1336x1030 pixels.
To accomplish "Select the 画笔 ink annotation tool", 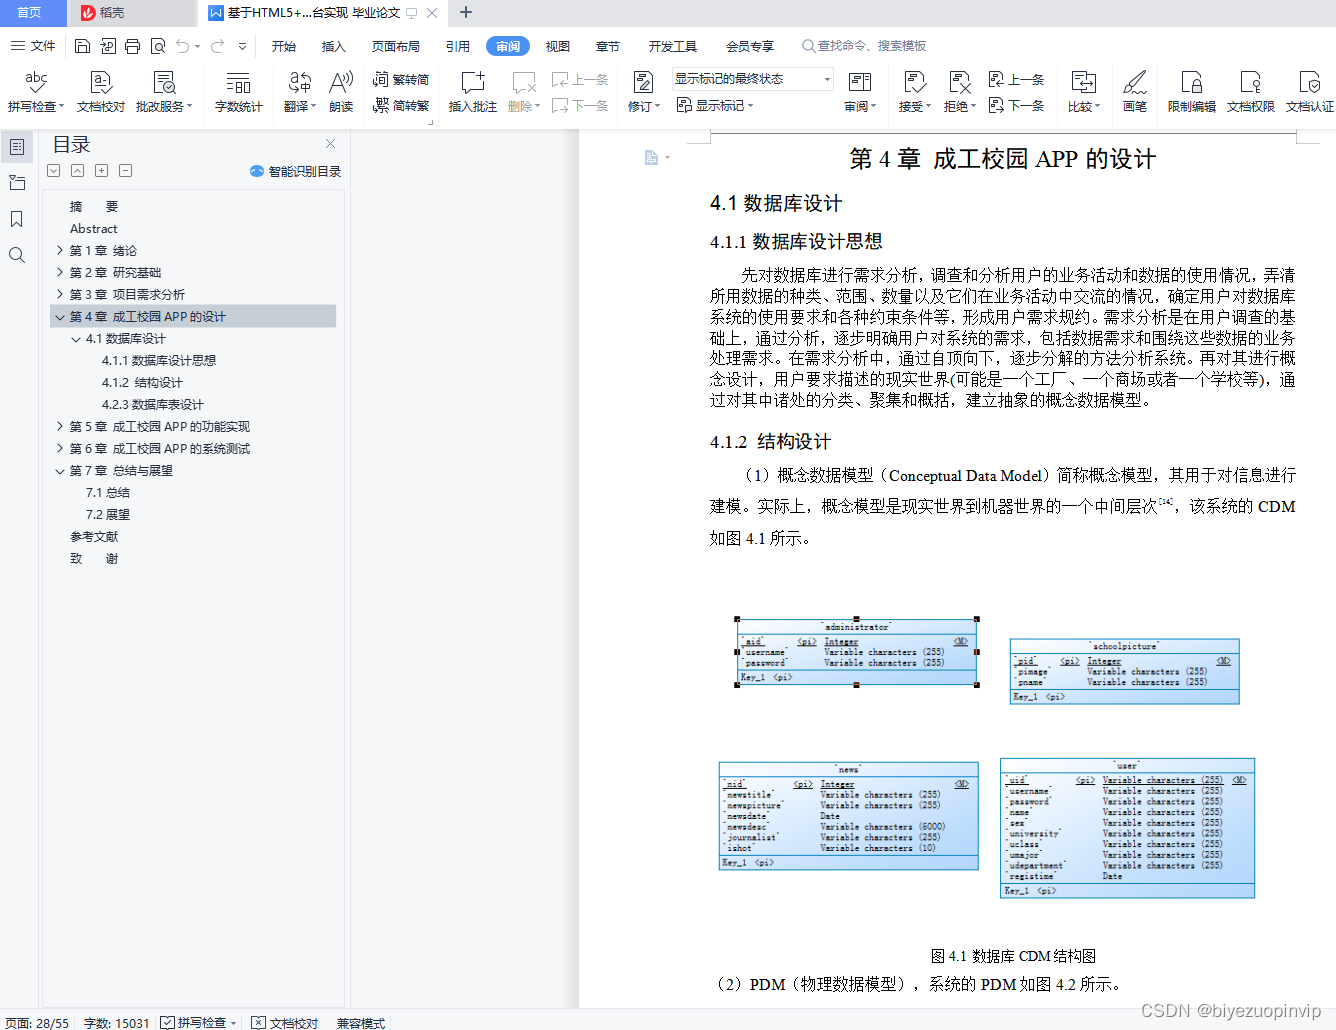I will tap(1135, 90).
